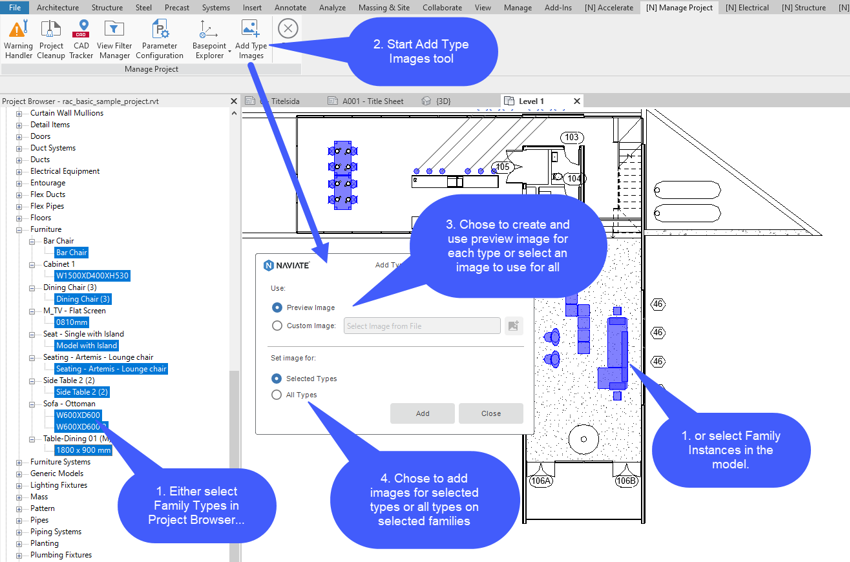Select the W1500XD400XH530 cabinet type
850x562 pixels.
coord(92,276)
